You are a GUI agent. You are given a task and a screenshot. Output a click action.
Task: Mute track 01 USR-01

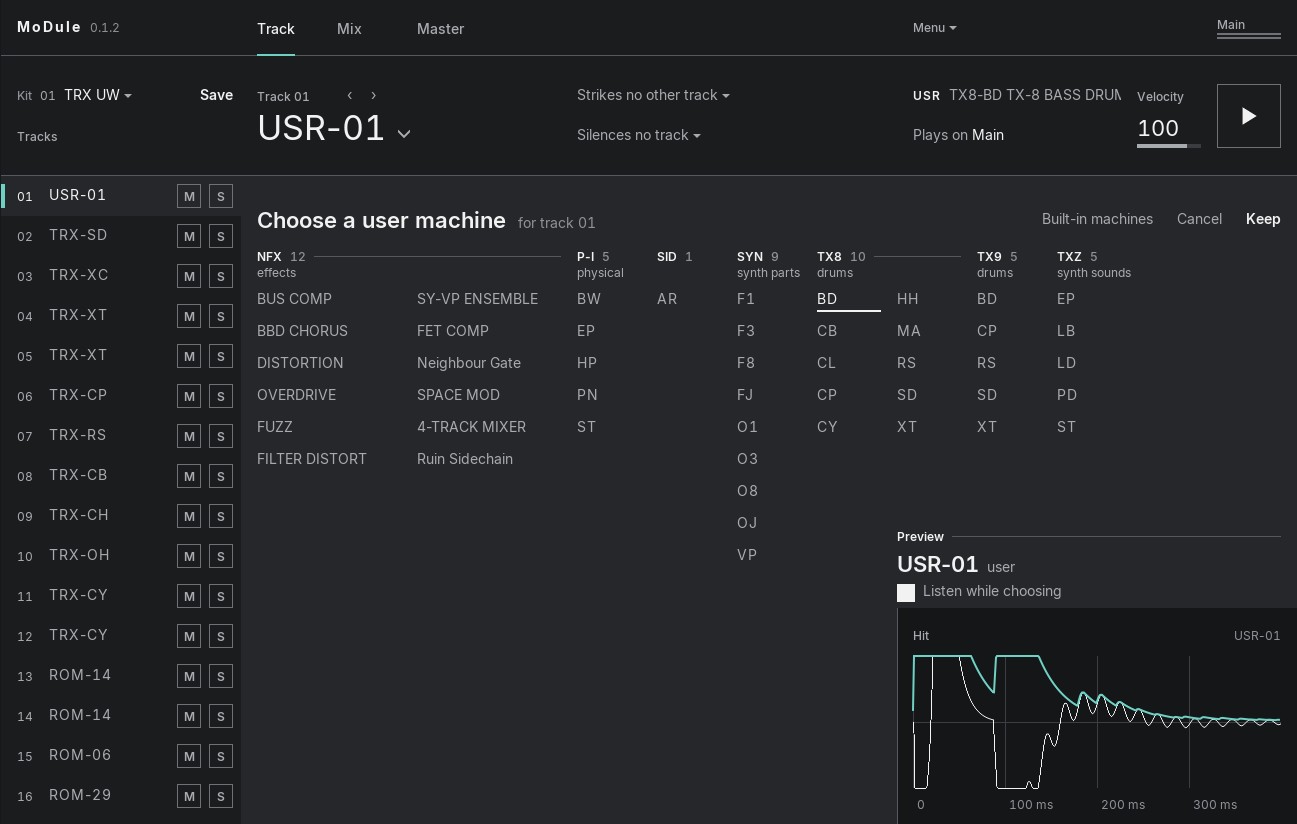(x=189, y=196)
